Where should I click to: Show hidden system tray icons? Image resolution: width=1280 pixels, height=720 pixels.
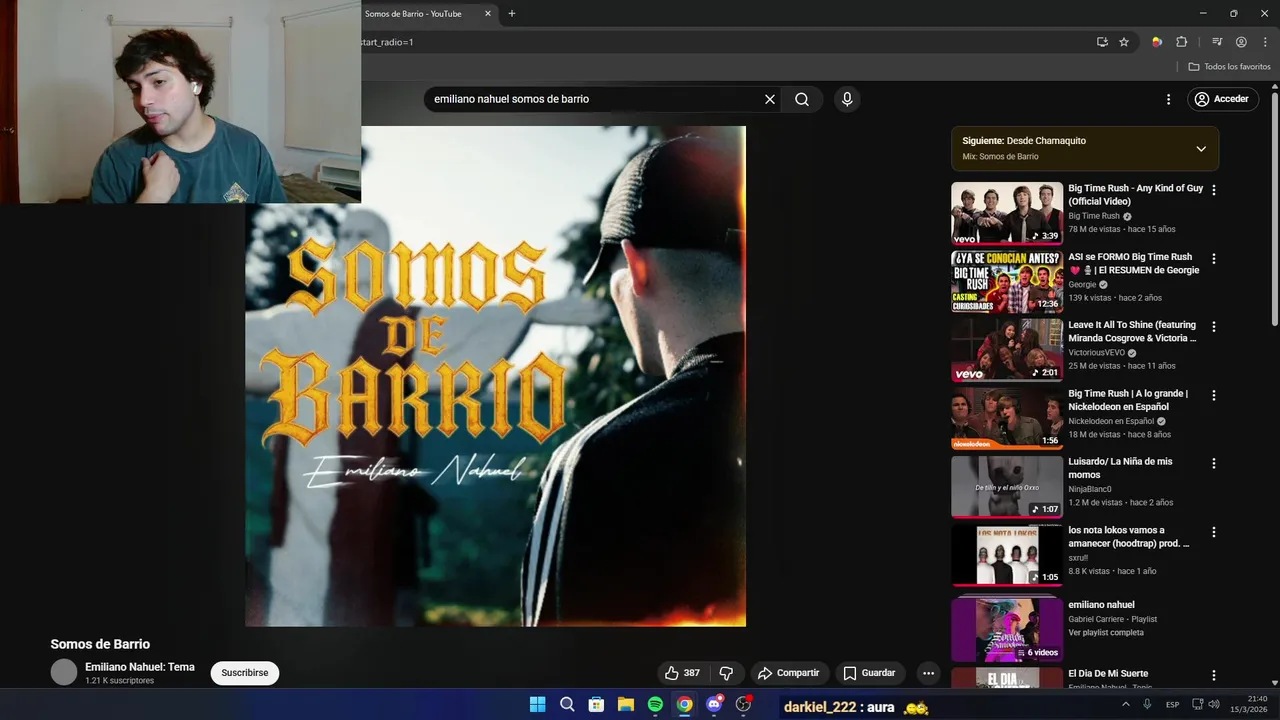pos(1125,704)
